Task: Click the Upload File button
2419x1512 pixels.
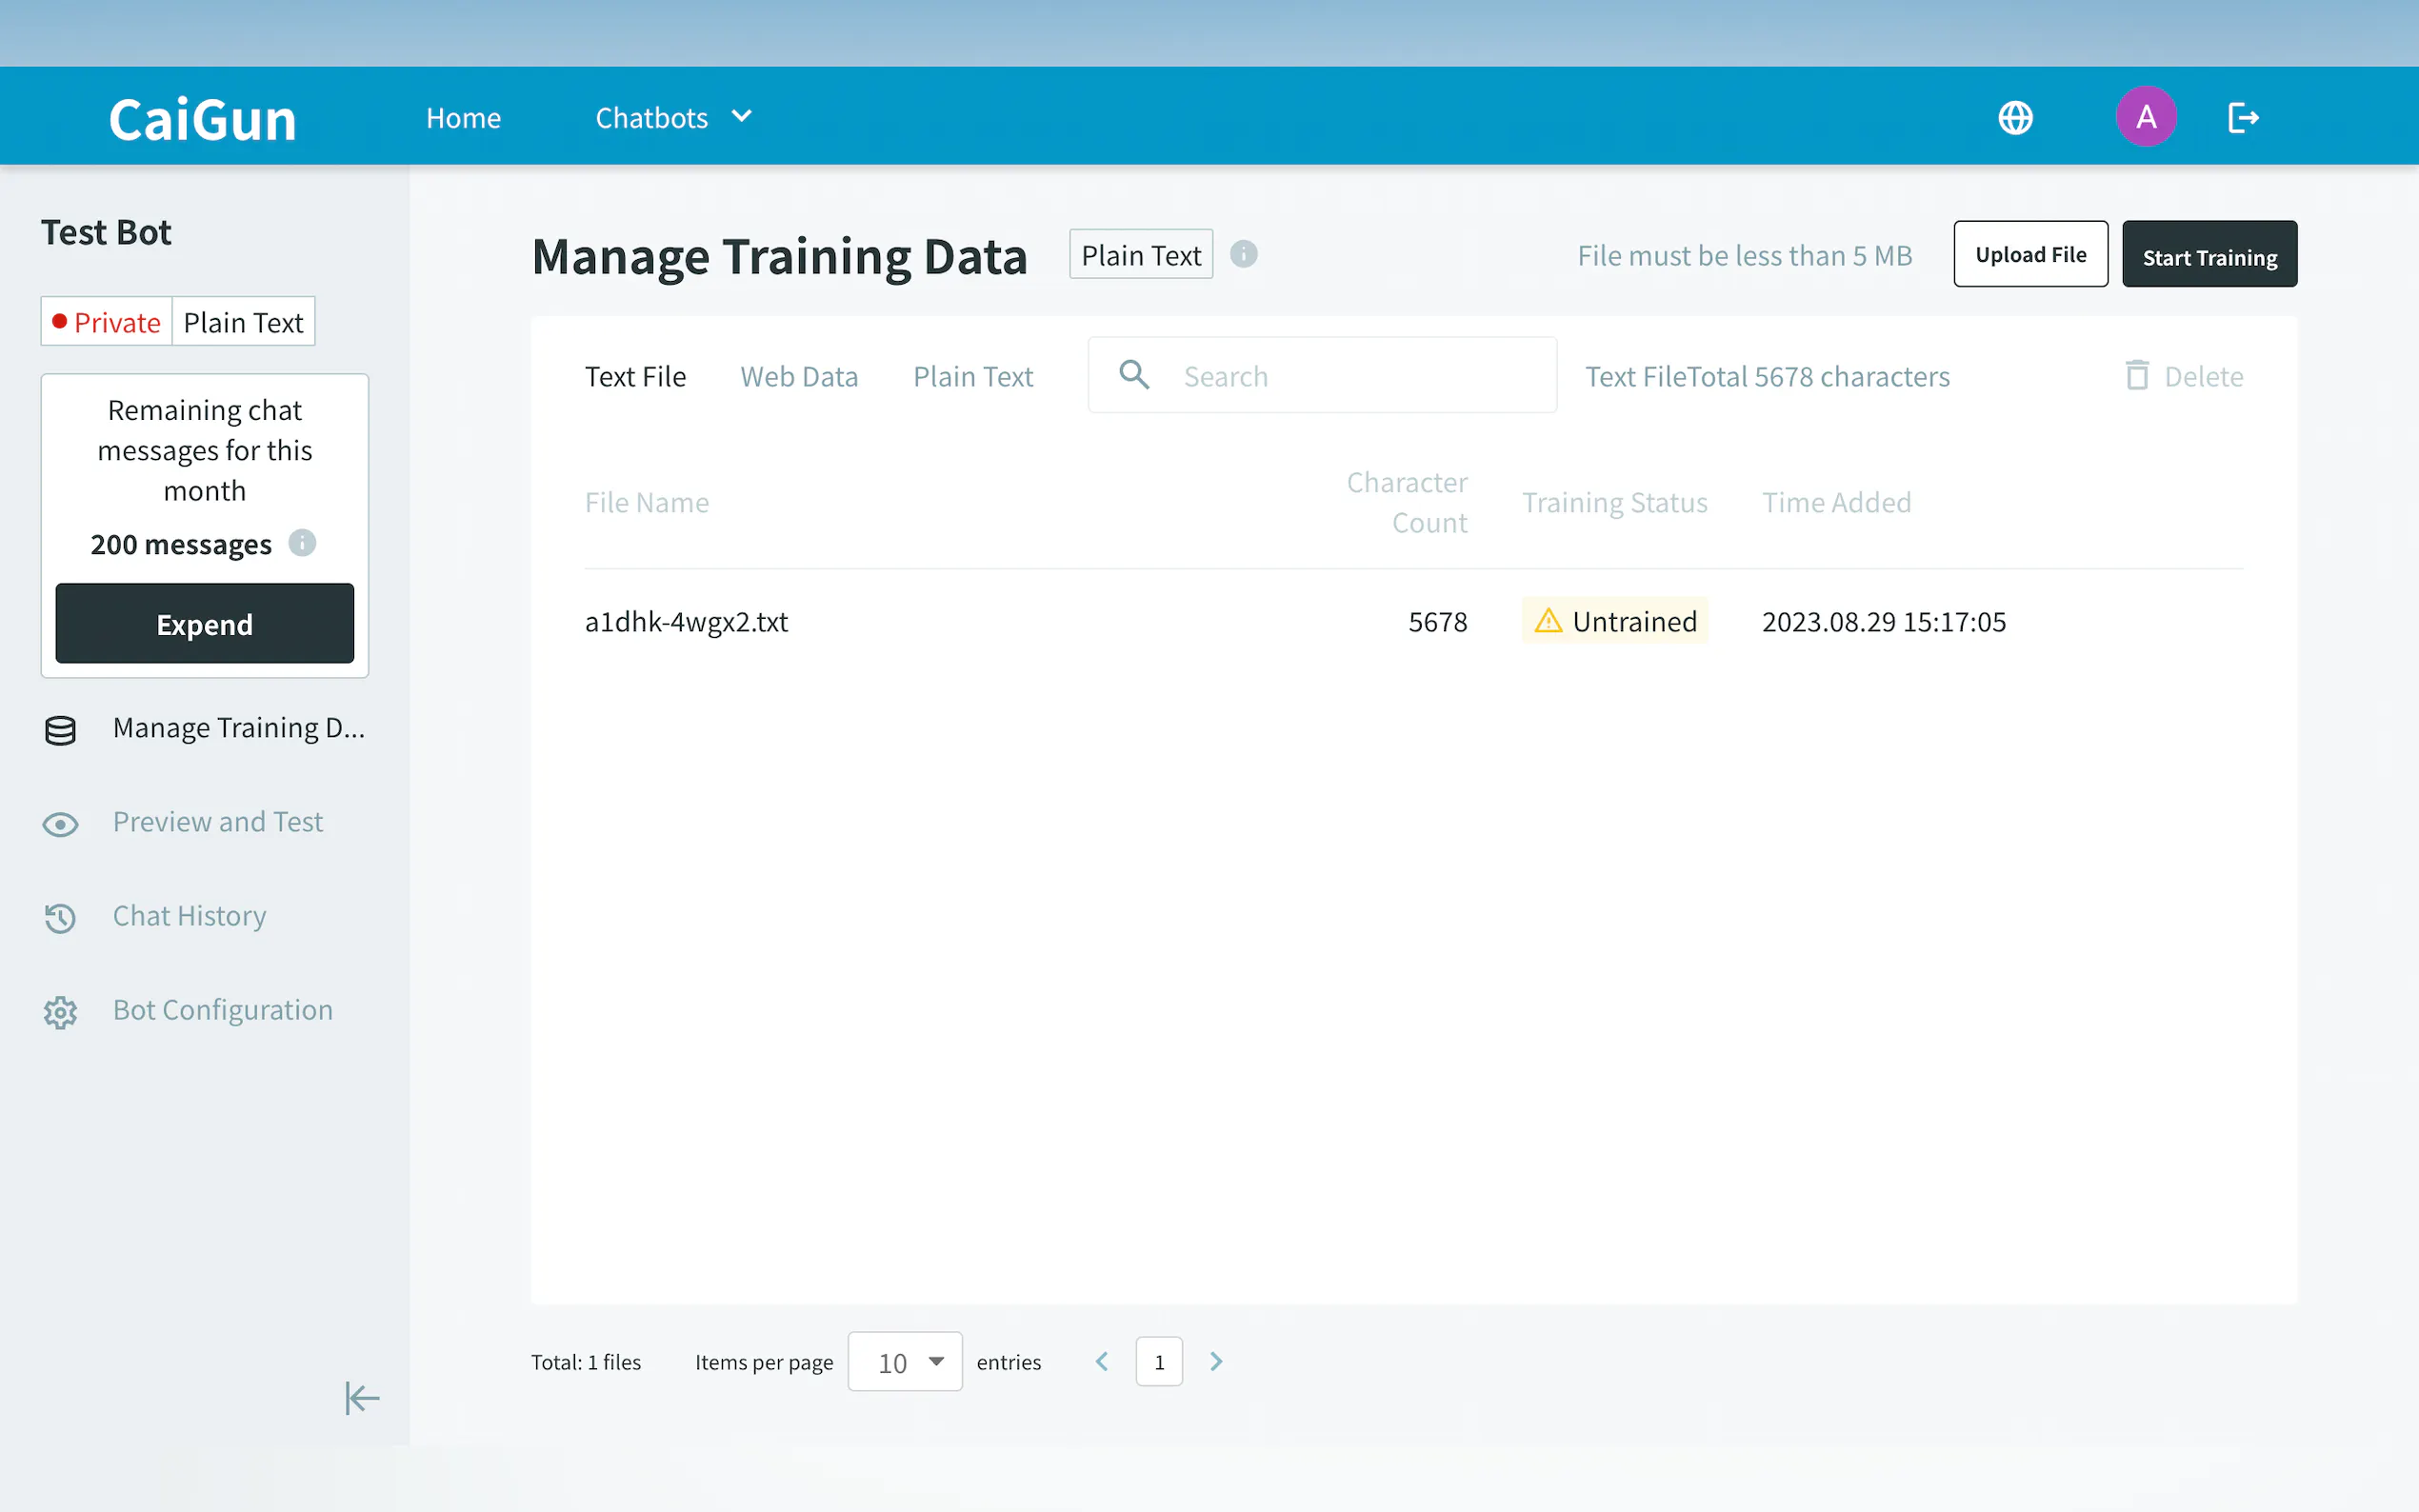Action: (x=2030, y=255)
